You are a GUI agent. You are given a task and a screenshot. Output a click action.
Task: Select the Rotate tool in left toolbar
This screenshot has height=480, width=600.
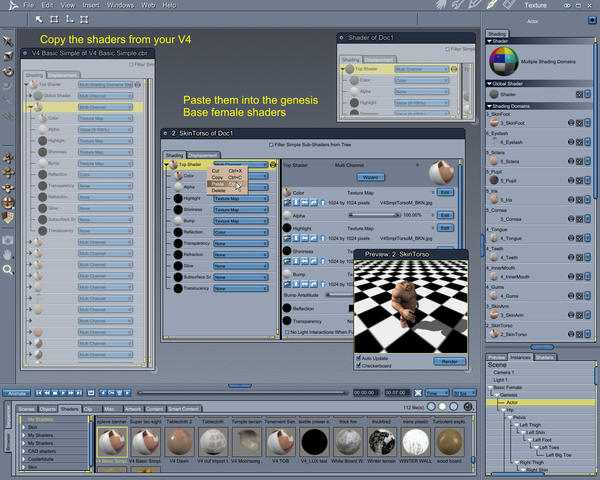[x=8, y=71]
